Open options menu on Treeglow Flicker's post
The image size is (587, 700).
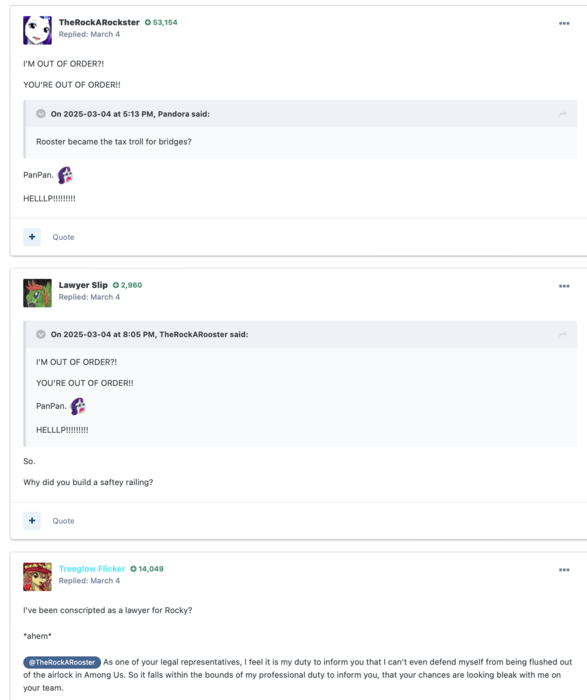click(x=564, y=570)
